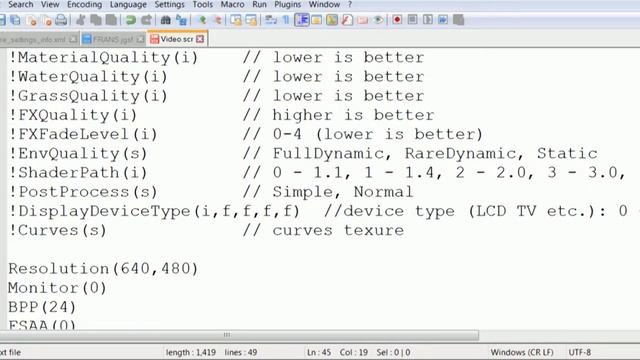The height and width of the screenshot is (360, 640).
Task: Toggle the file monitoring eye icon
Action: point(378,20)
